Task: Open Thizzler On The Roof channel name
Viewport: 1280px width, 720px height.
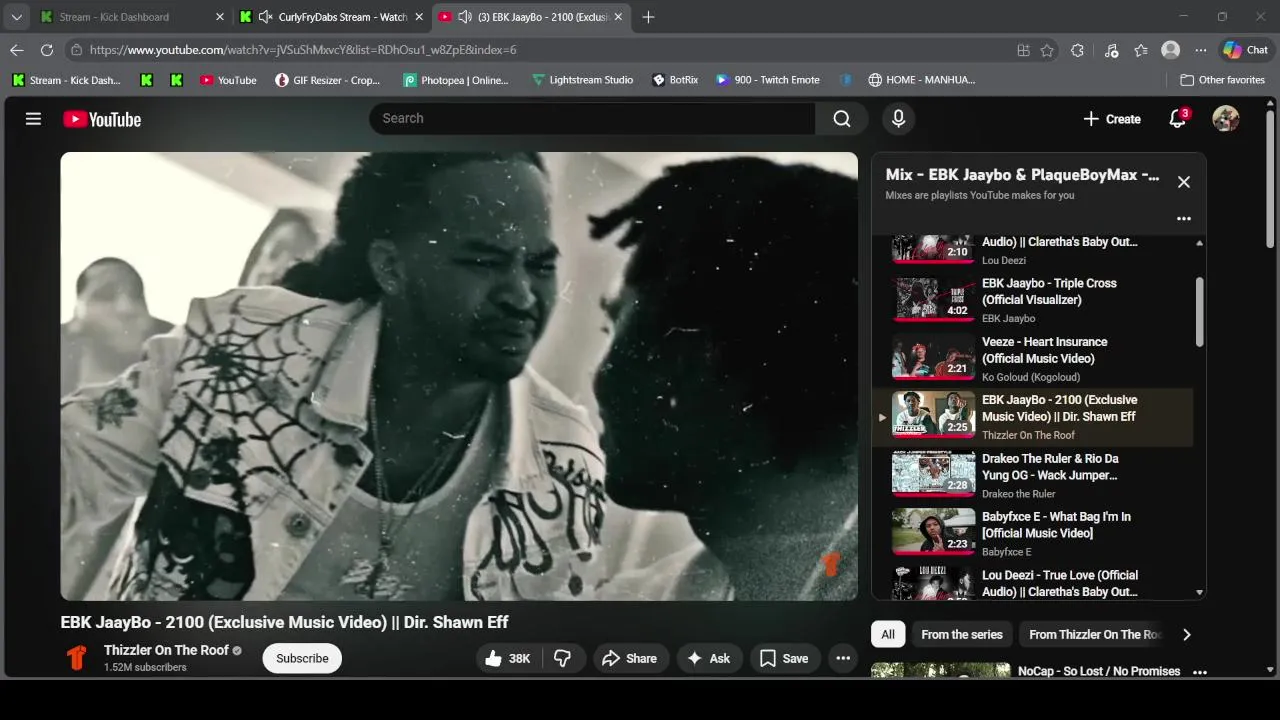Action: coord(166,650)
